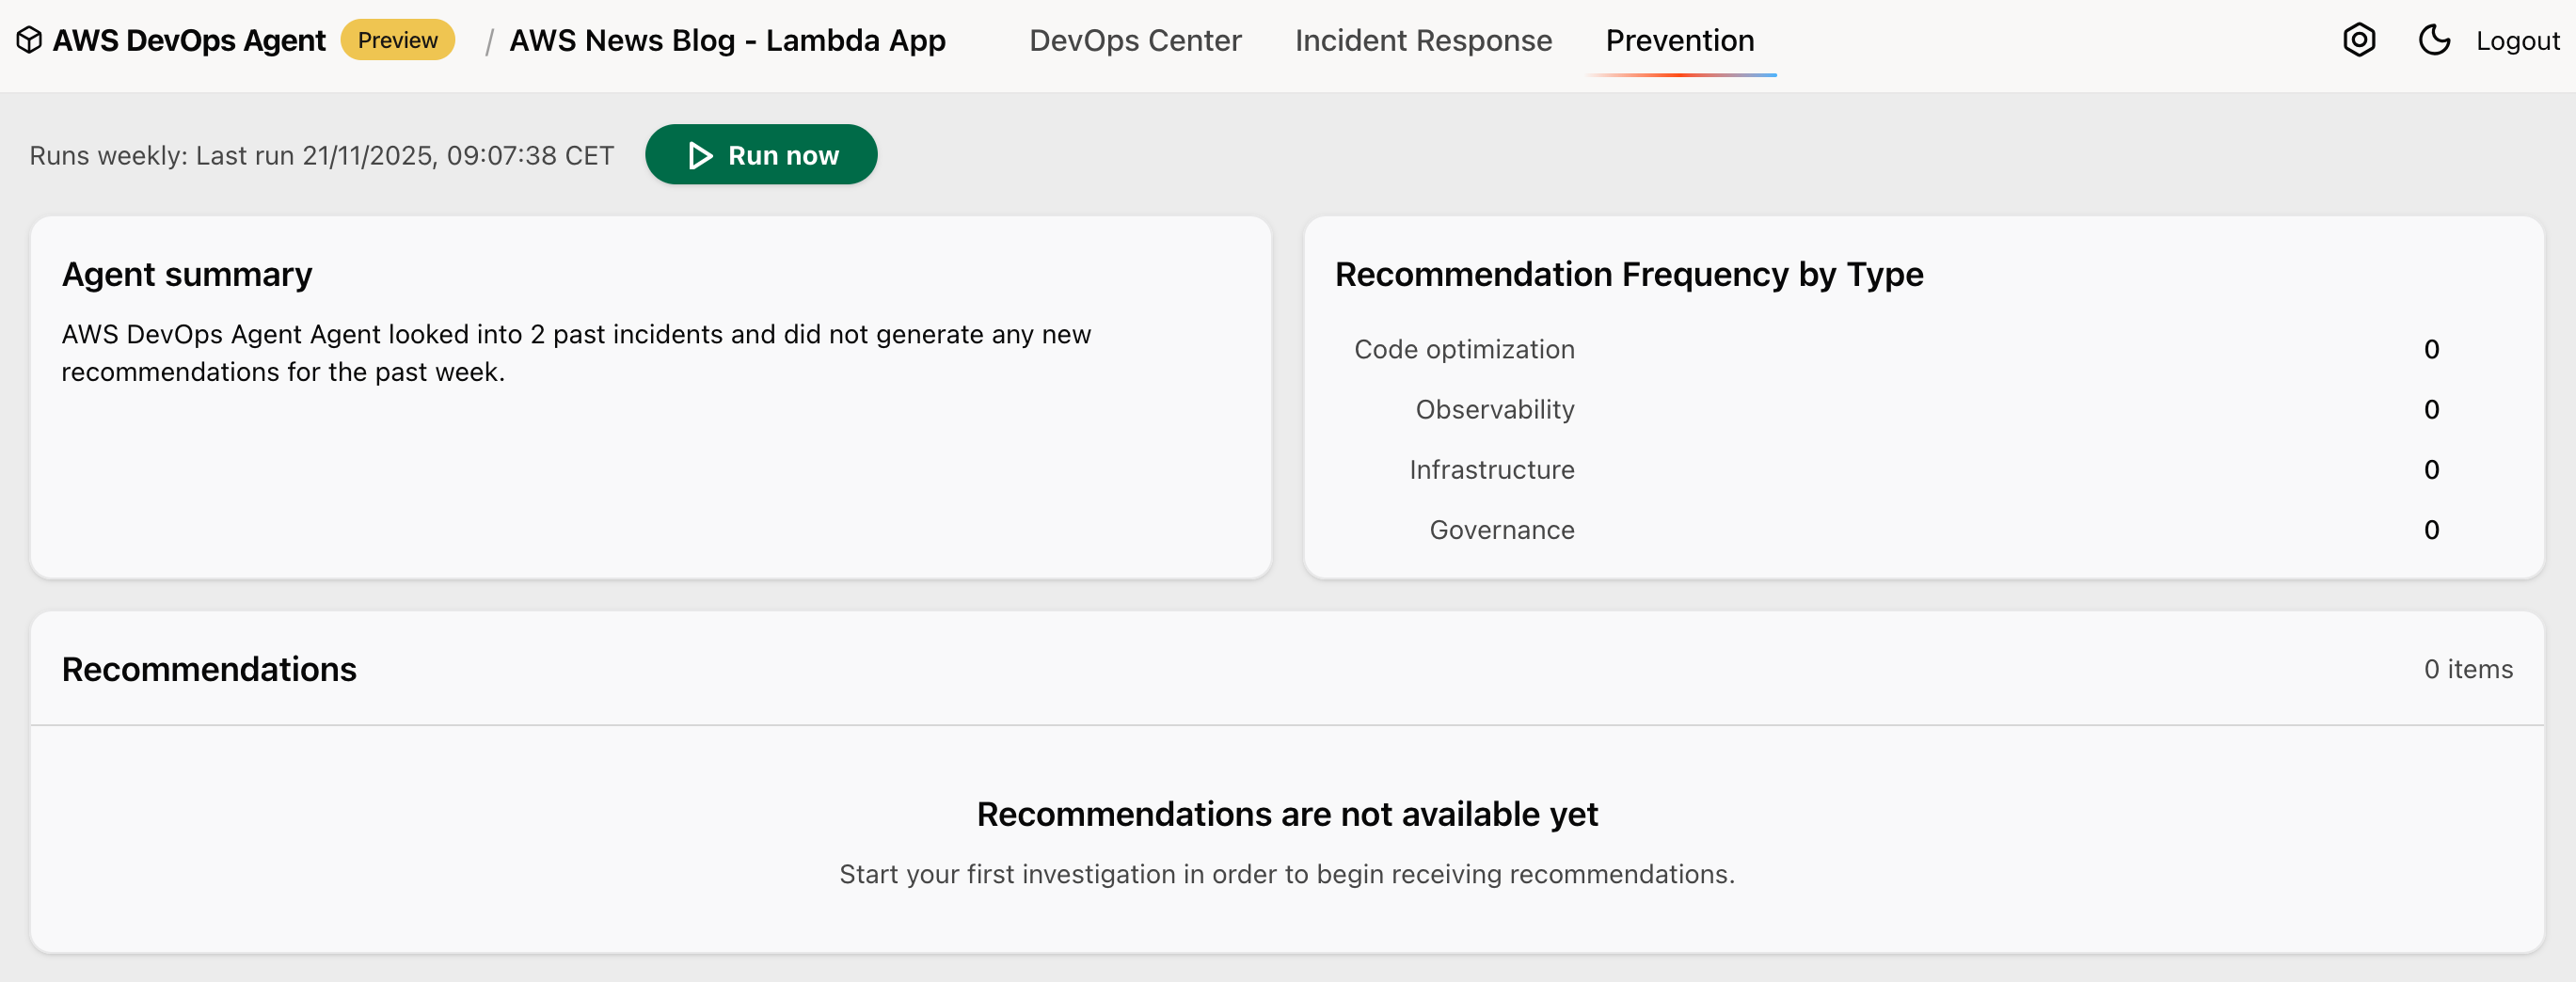Click the Governance count value

coord(2431,530)
